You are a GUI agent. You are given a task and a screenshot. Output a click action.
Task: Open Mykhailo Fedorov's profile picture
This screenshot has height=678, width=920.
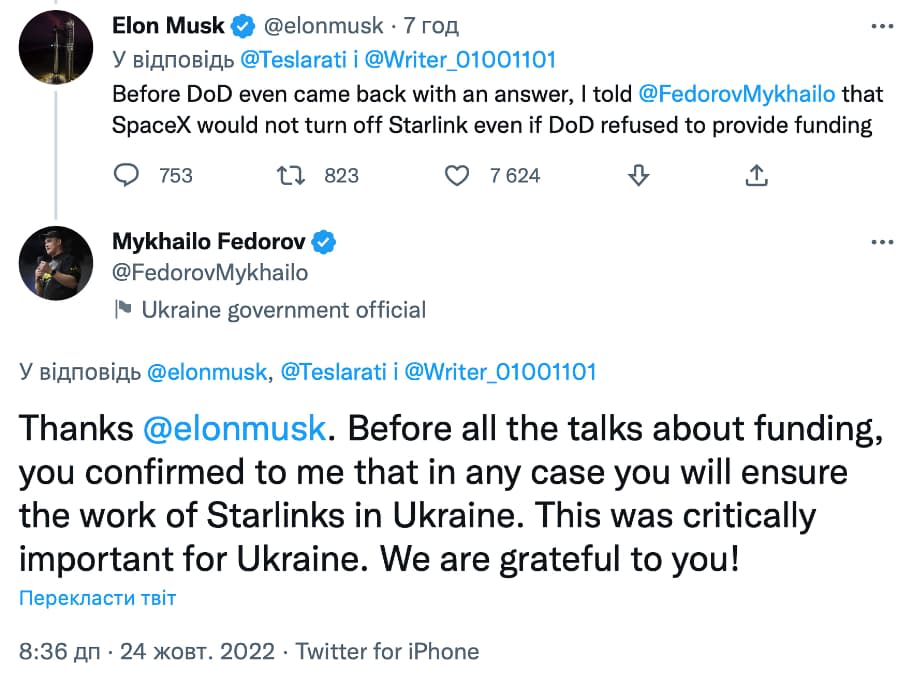(x=57, y=262)
